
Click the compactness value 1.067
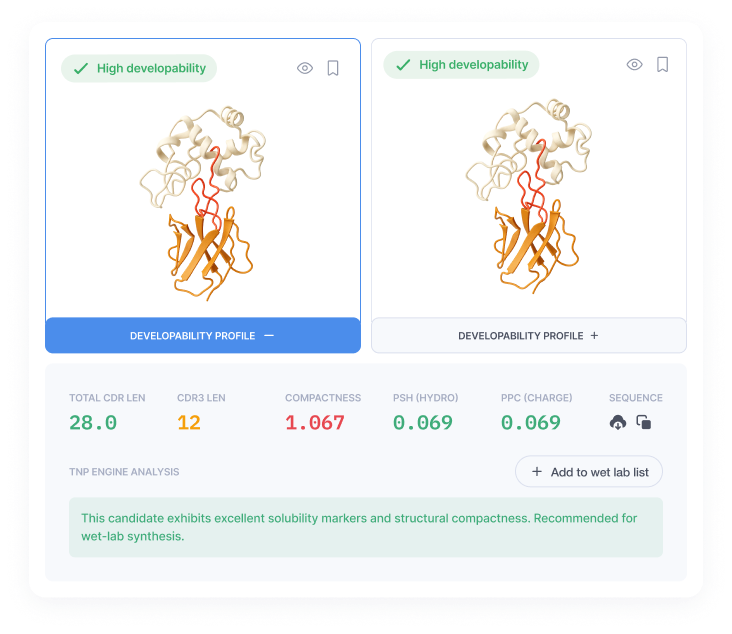(x=315, y=423)
